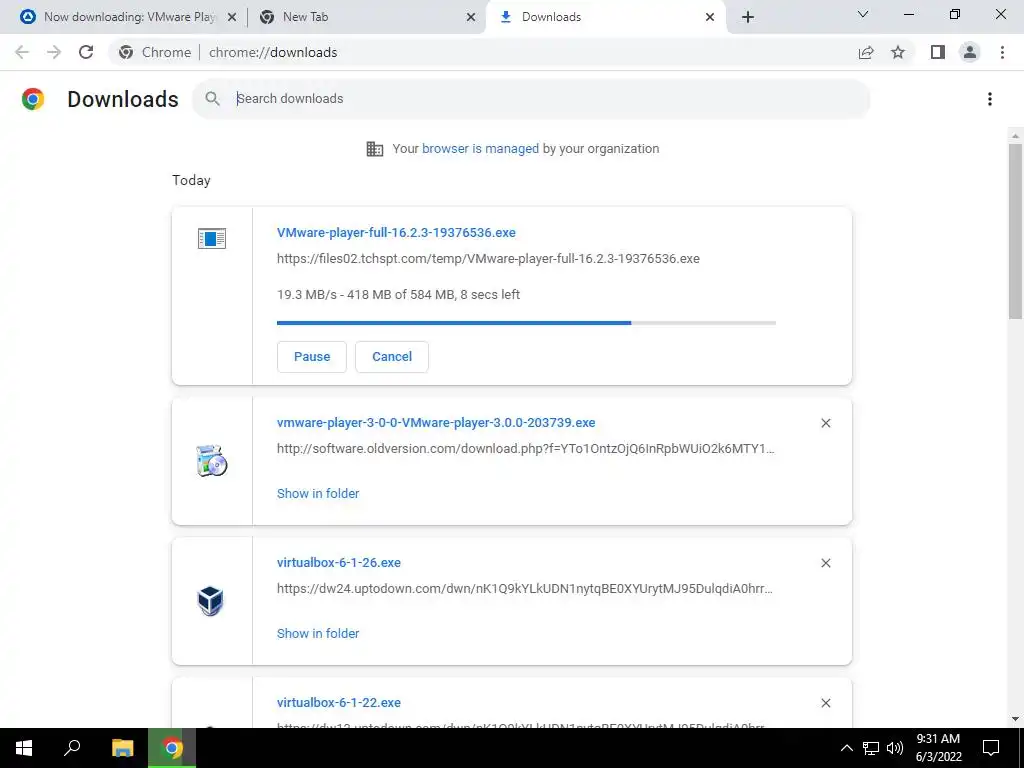Open Downloads page more actions menu

990,99
